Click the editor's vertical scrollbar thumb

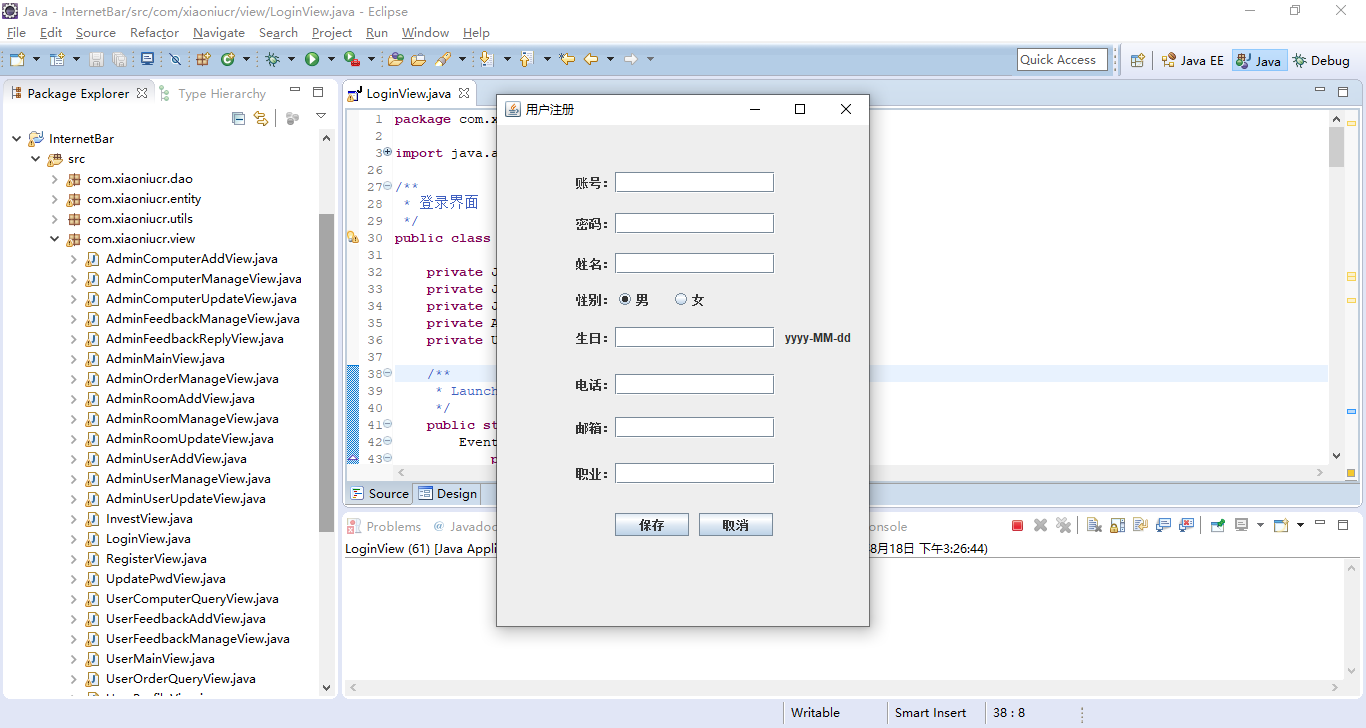tap(1336, 148)
